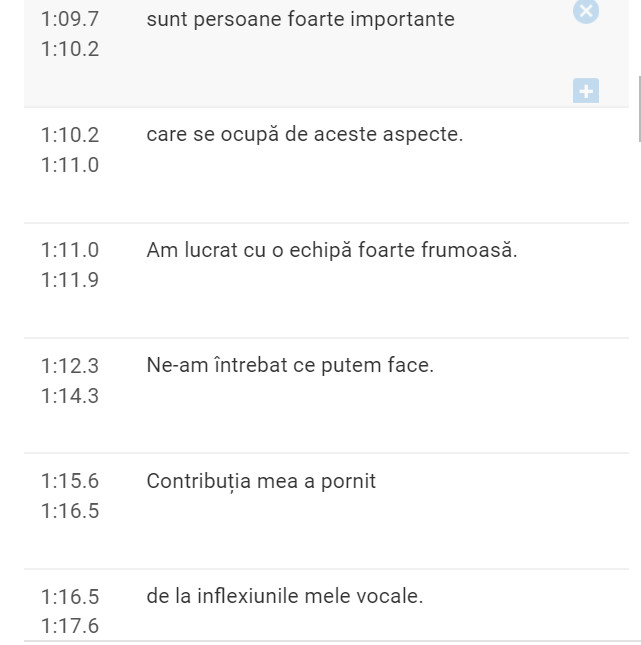641x645 pixels.
Task: Edit subtitle "Am lucrat cu o echipă foarte frumoasă."
Action: point(331,250)
